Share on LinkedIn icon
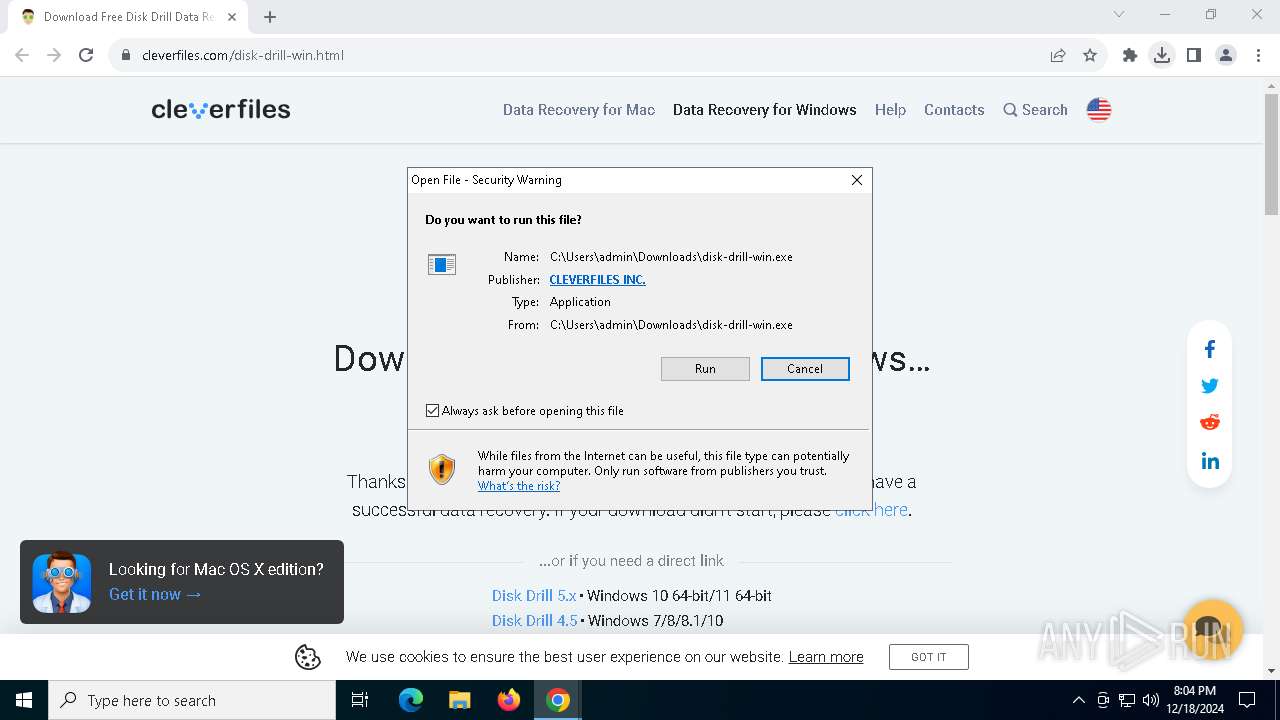The width and height of the screenshot is (1280, 720). click(x=1210, y=461)
